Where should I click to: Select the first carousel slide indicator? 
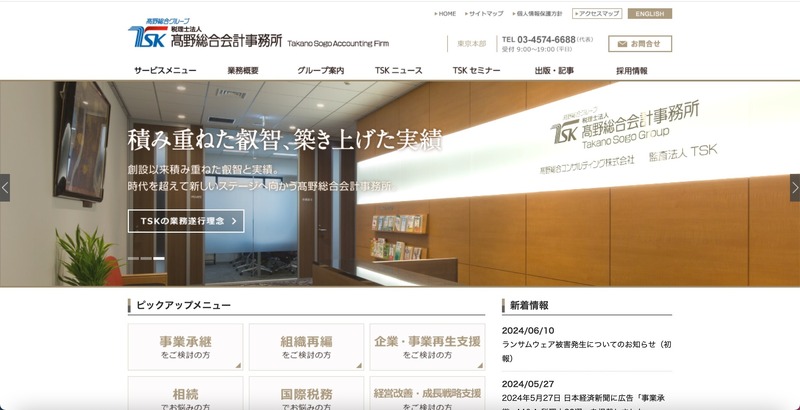pos(133,258)
